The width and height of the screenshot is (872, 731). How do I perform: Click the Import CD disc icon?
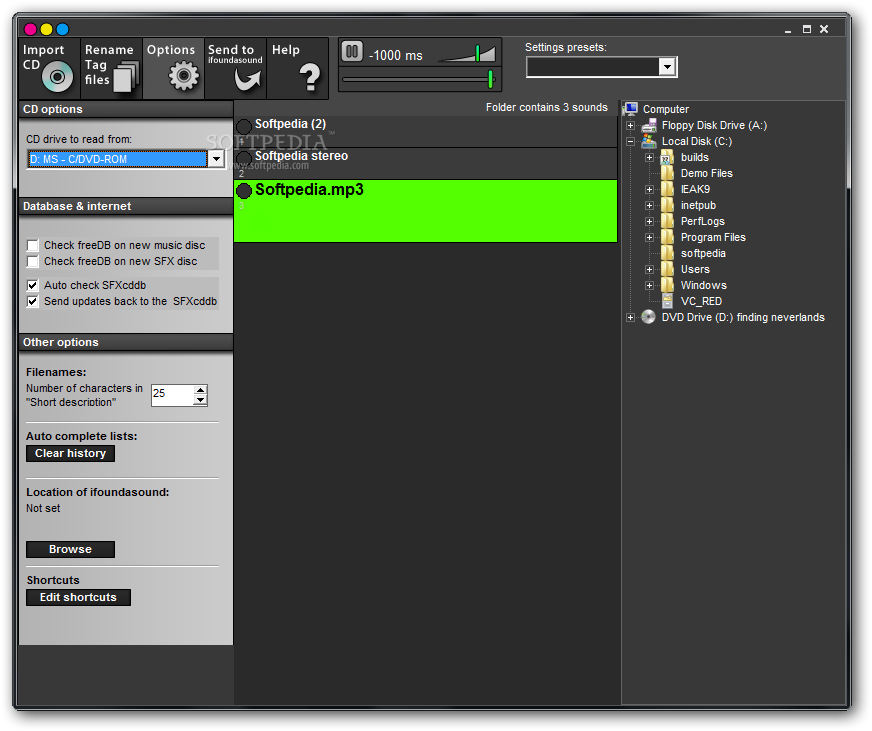[x=59, y=77]
